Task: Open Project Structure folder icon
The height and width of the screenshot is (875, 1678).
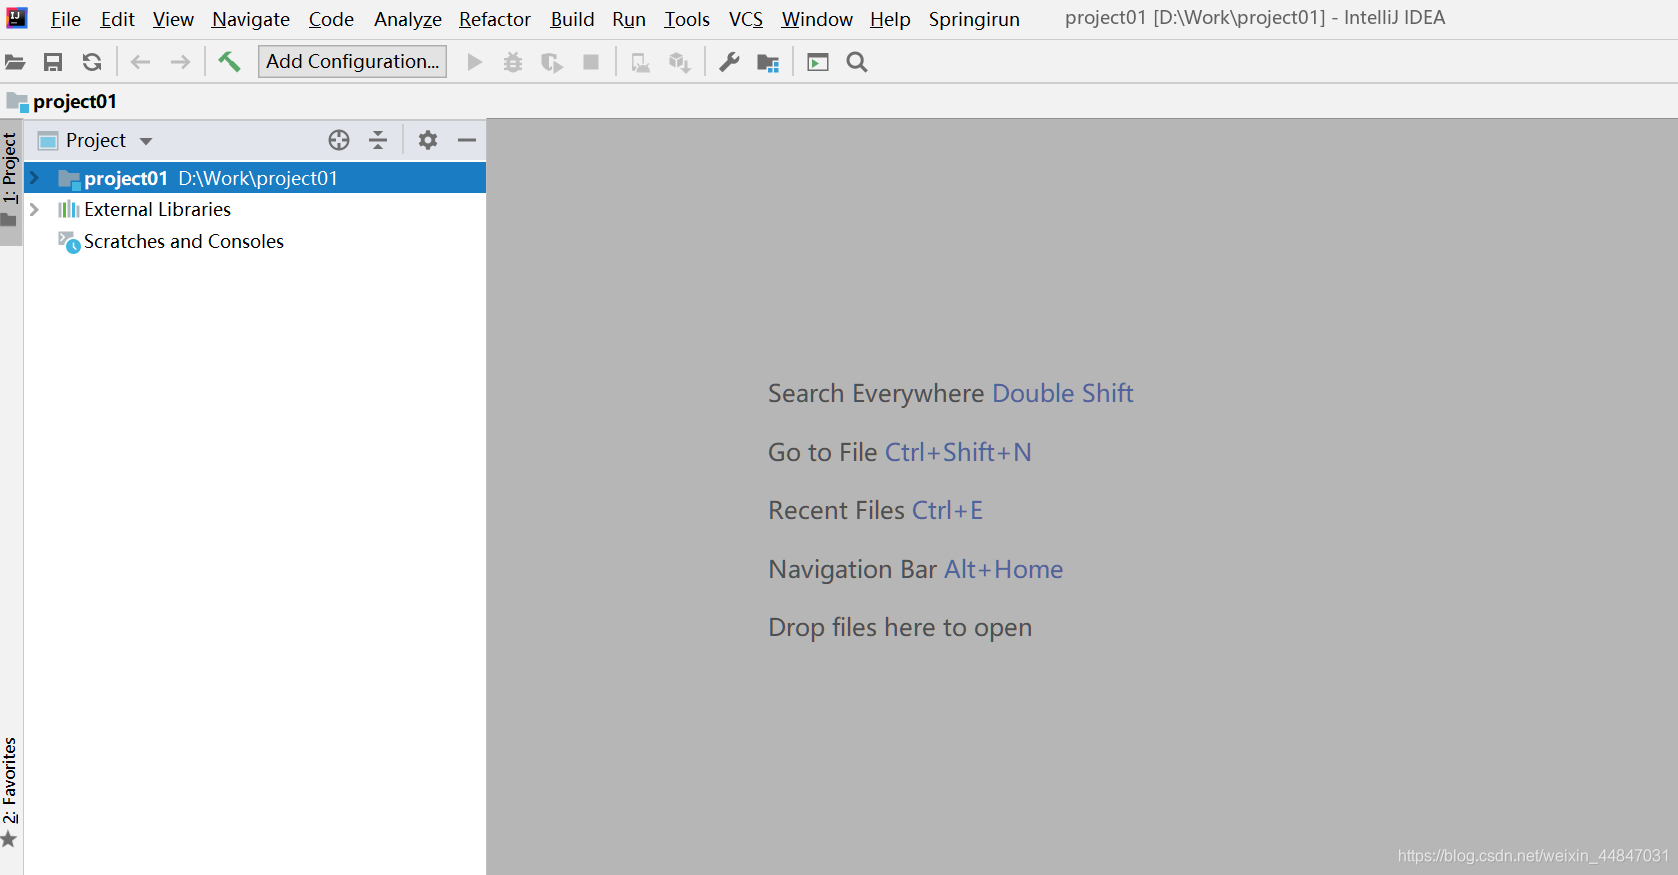Action: (768, 63)
